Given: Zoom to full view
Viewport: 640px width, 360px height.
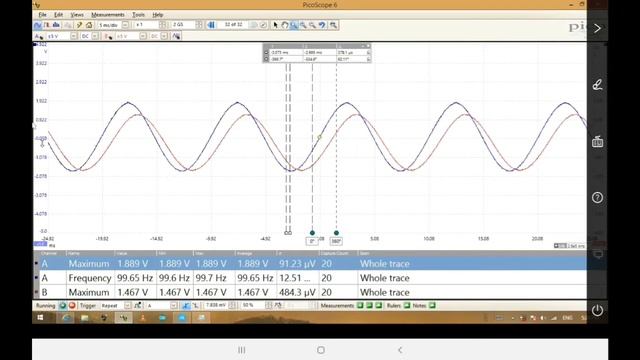Looking at the screenshot, I should pyautogui.click(x=333, y=25).
